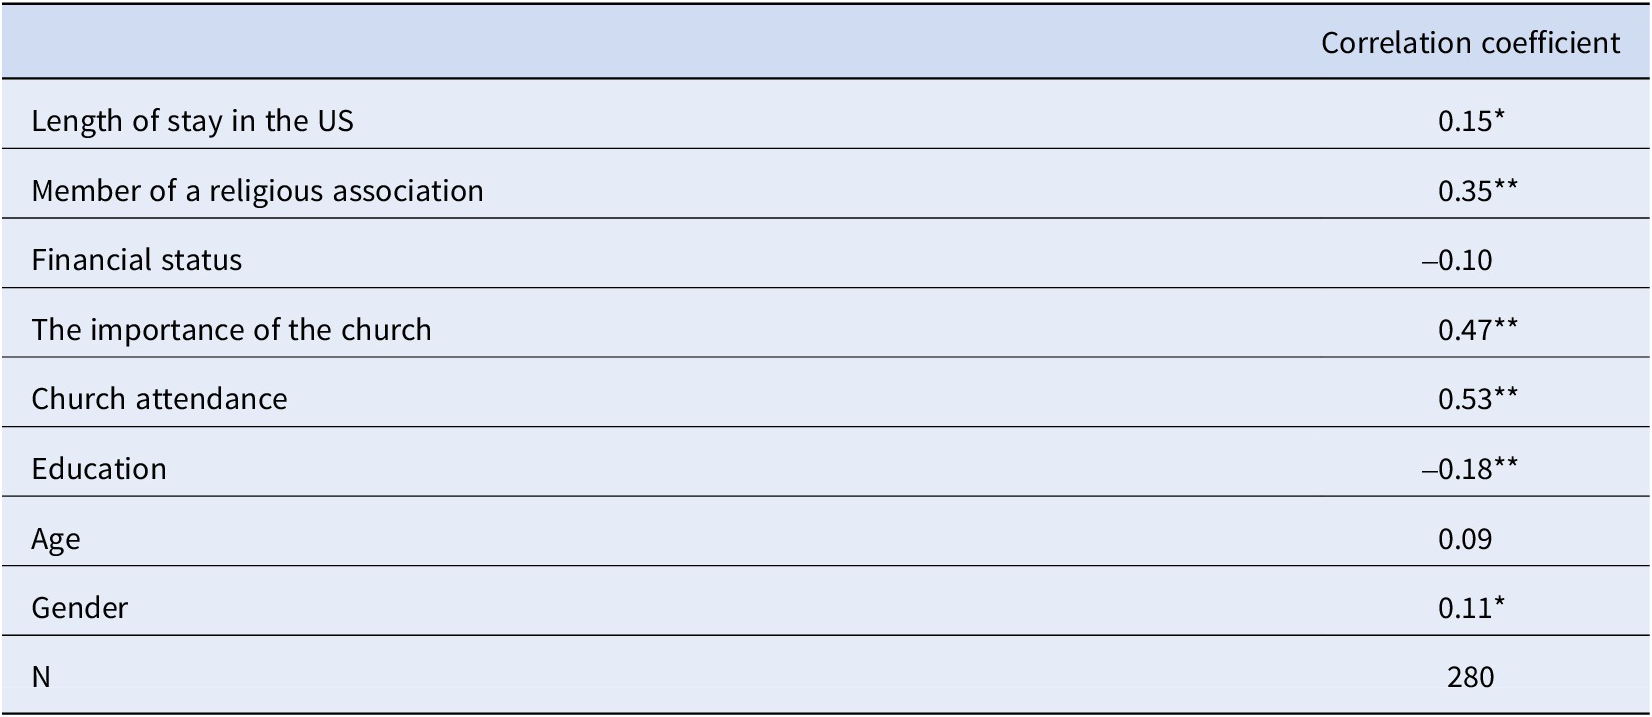The width and height of the screenshot is (1652, 717).
Task: Click the 0.11* value cell
Action: point(1471,608)
